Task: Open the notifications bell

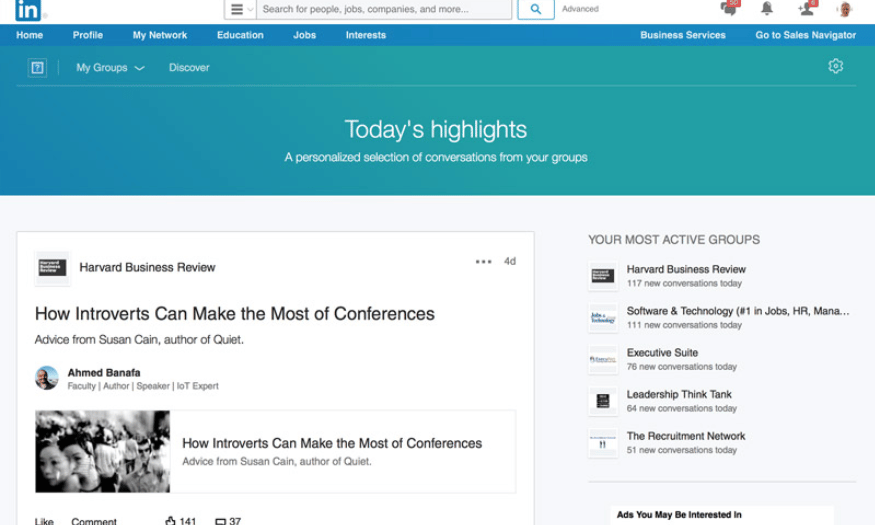Action: coord(767,8)
